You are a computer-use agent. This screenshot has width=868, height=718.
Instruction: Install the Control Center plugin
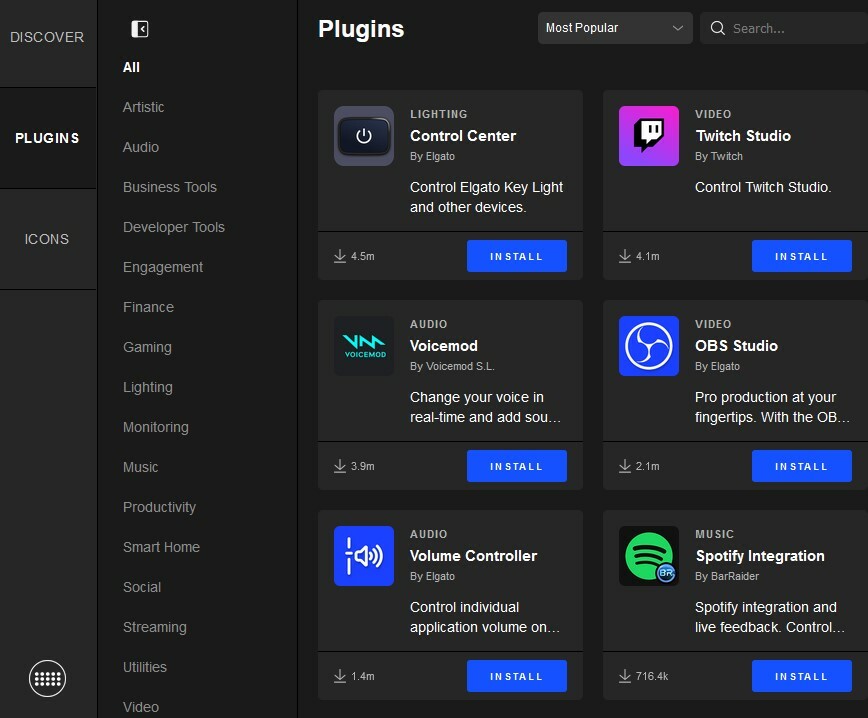click(x=516, y=256)
